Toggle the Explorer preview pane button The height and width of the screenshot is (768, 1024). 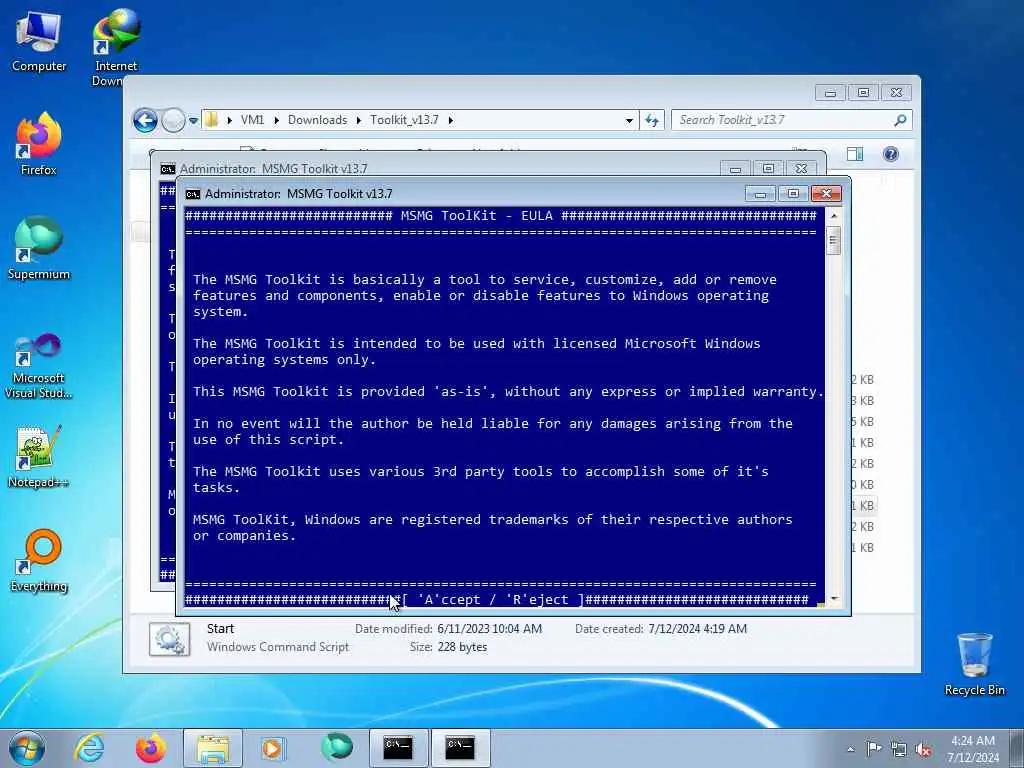click(x=855, y=154)
